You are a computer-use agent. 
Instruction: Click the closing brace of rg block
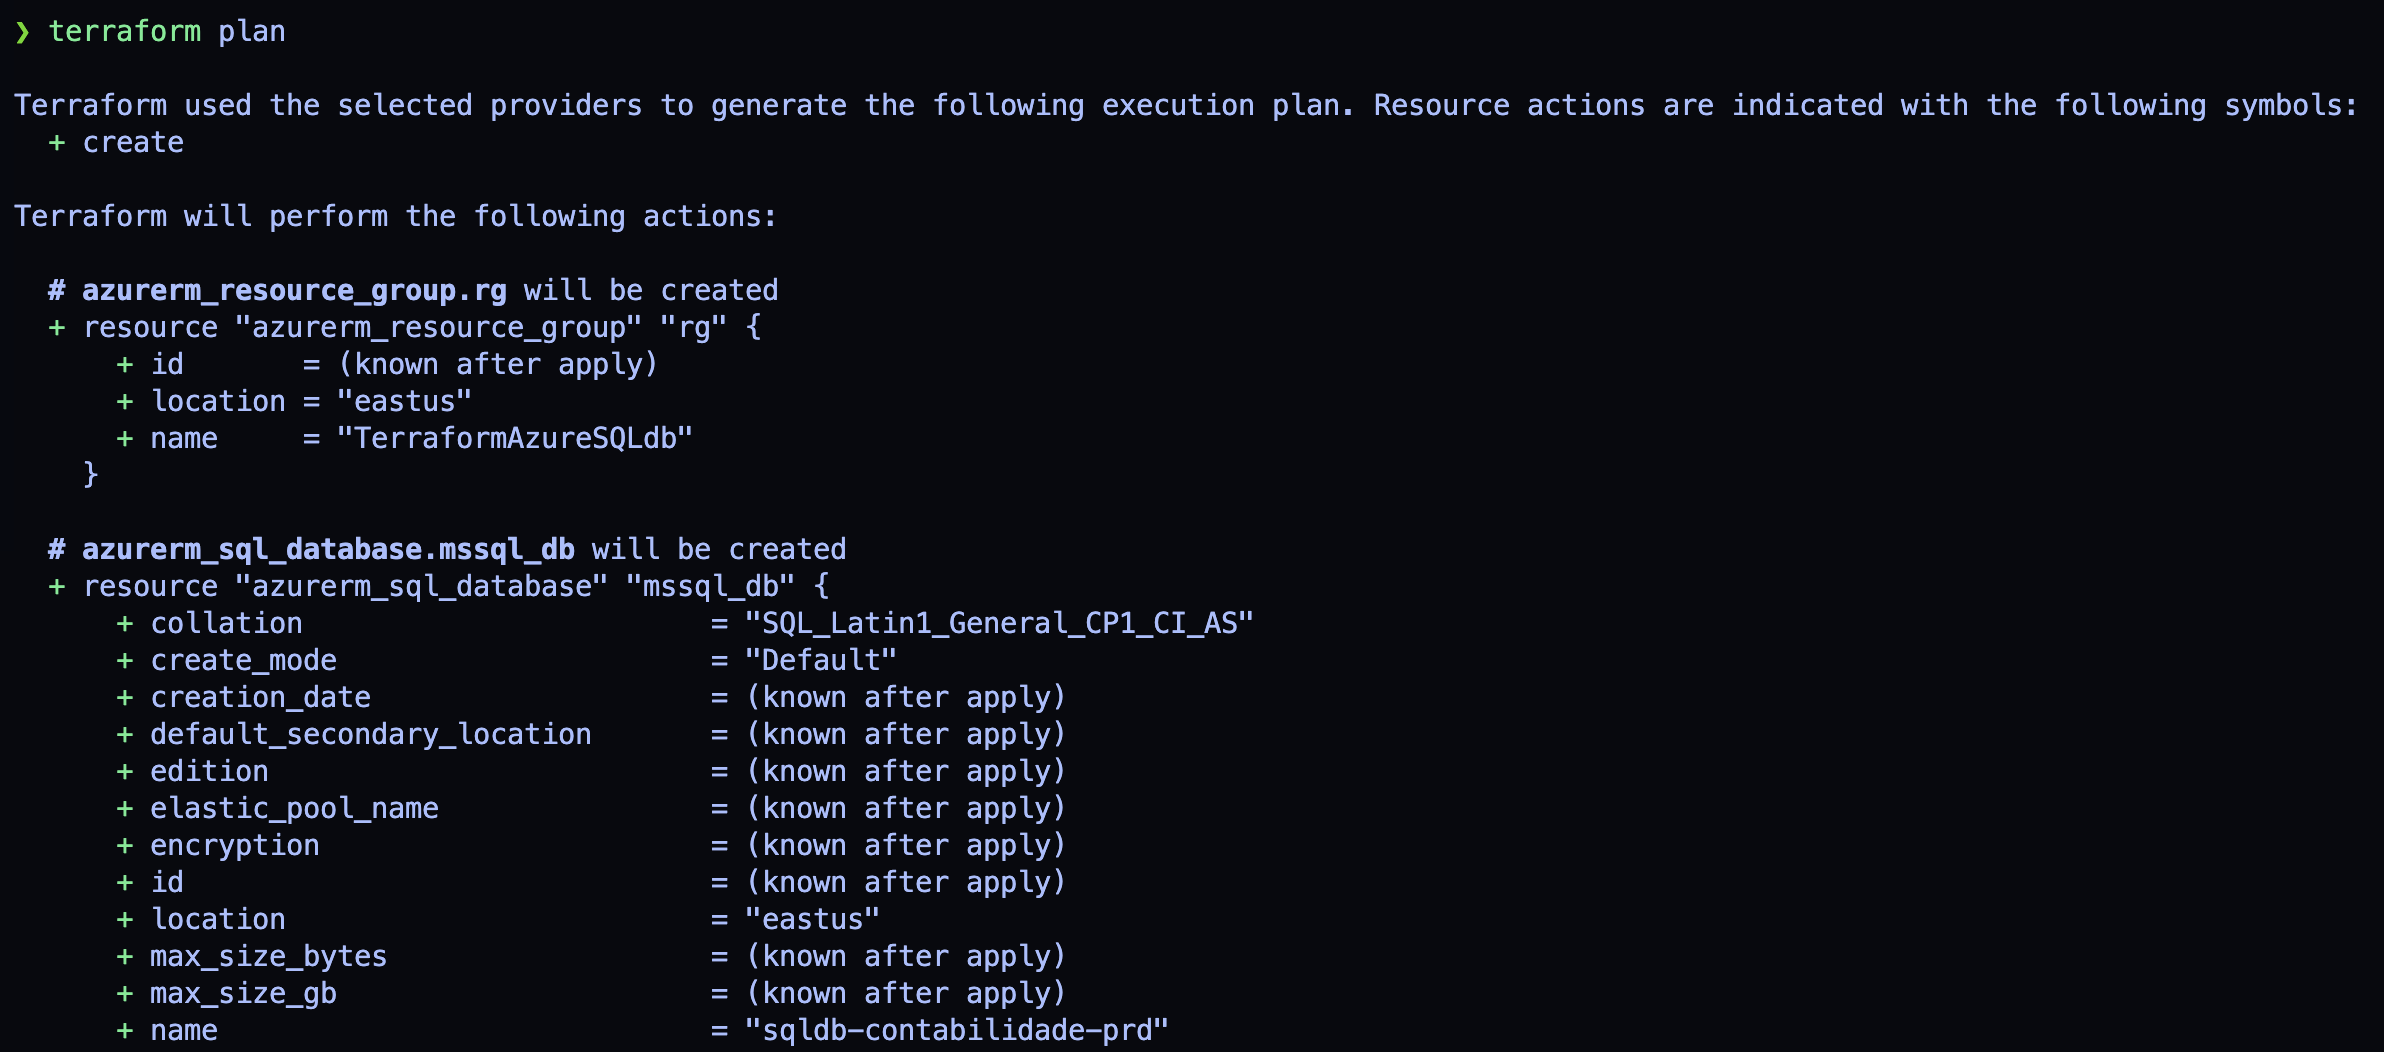click(91, 474)
